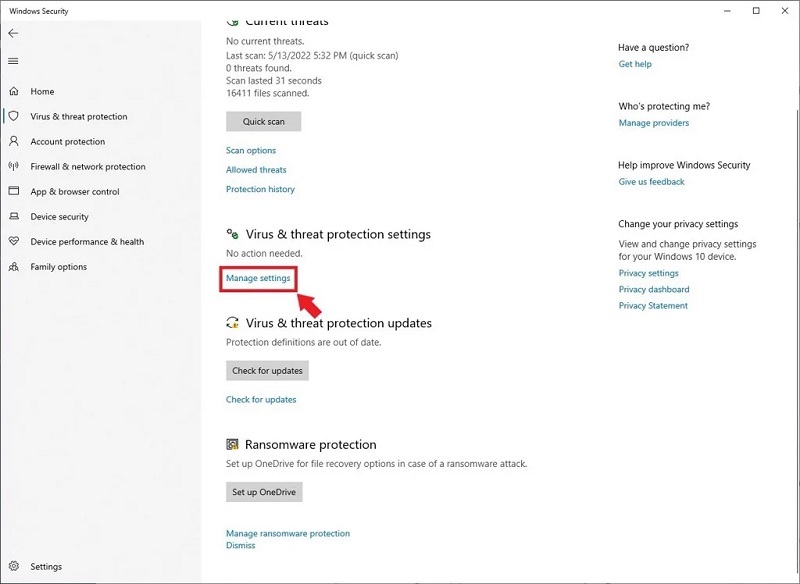800x584 pixels.
Task: Select the Device security icon
Action: coord(12,216)
